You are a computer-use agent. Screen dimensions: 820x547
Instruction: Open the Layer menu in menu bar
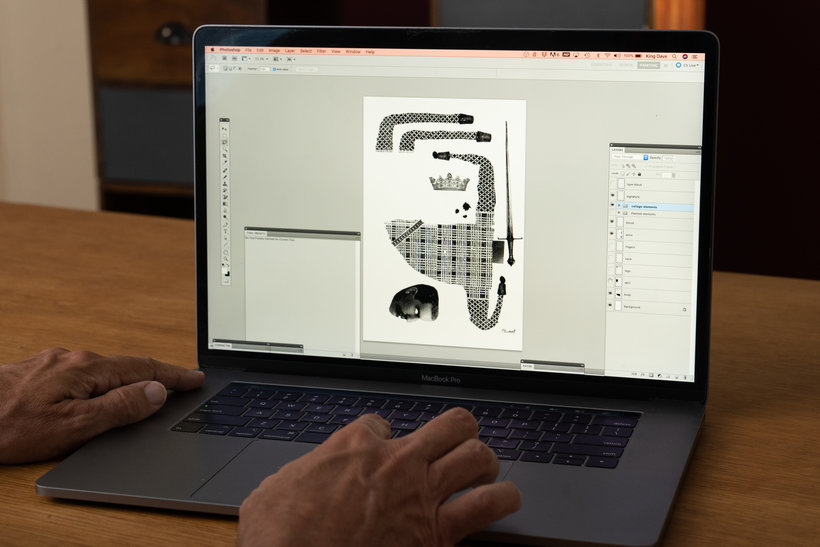[289, 51]
